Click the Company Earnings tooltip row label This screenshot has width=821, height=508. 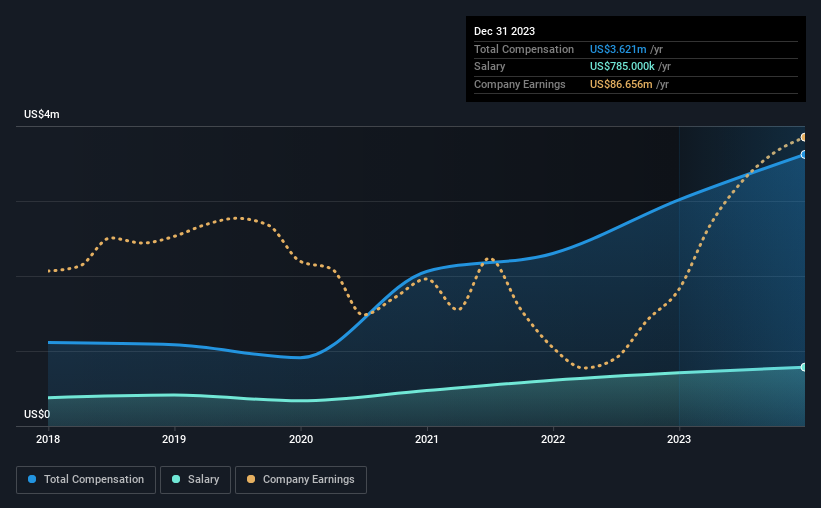(x=519, y=84)
